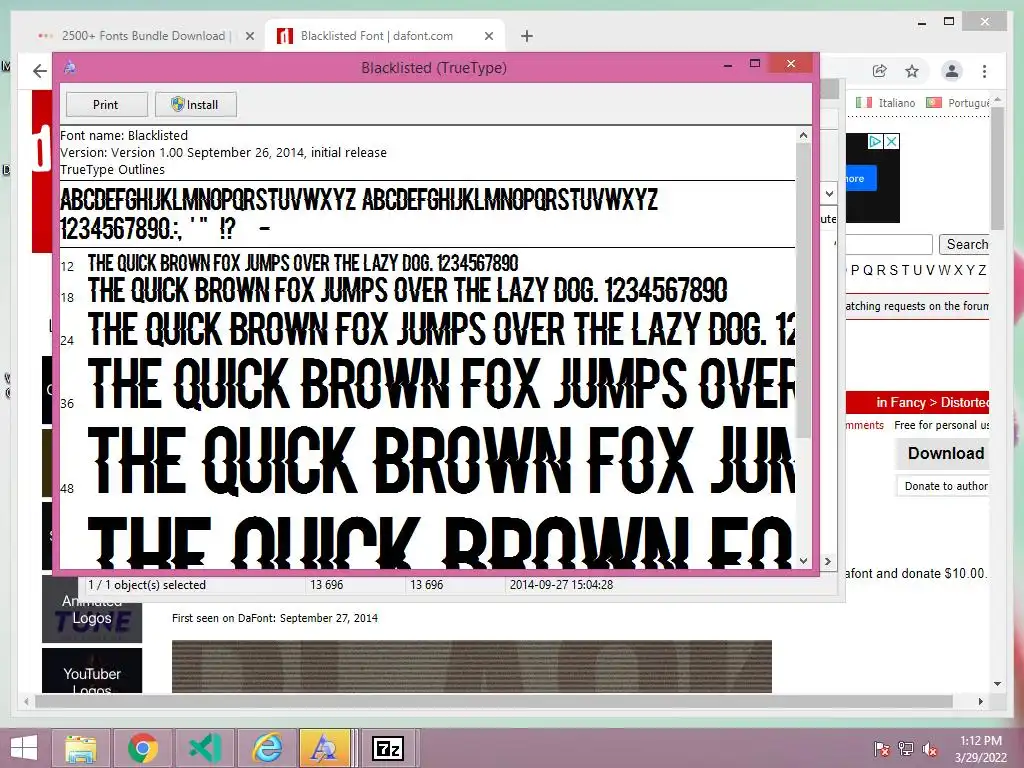This screenshot has width=1024, height=768.
Task: Open the Animated Logos thumbnail
Action: click(92, 610)
